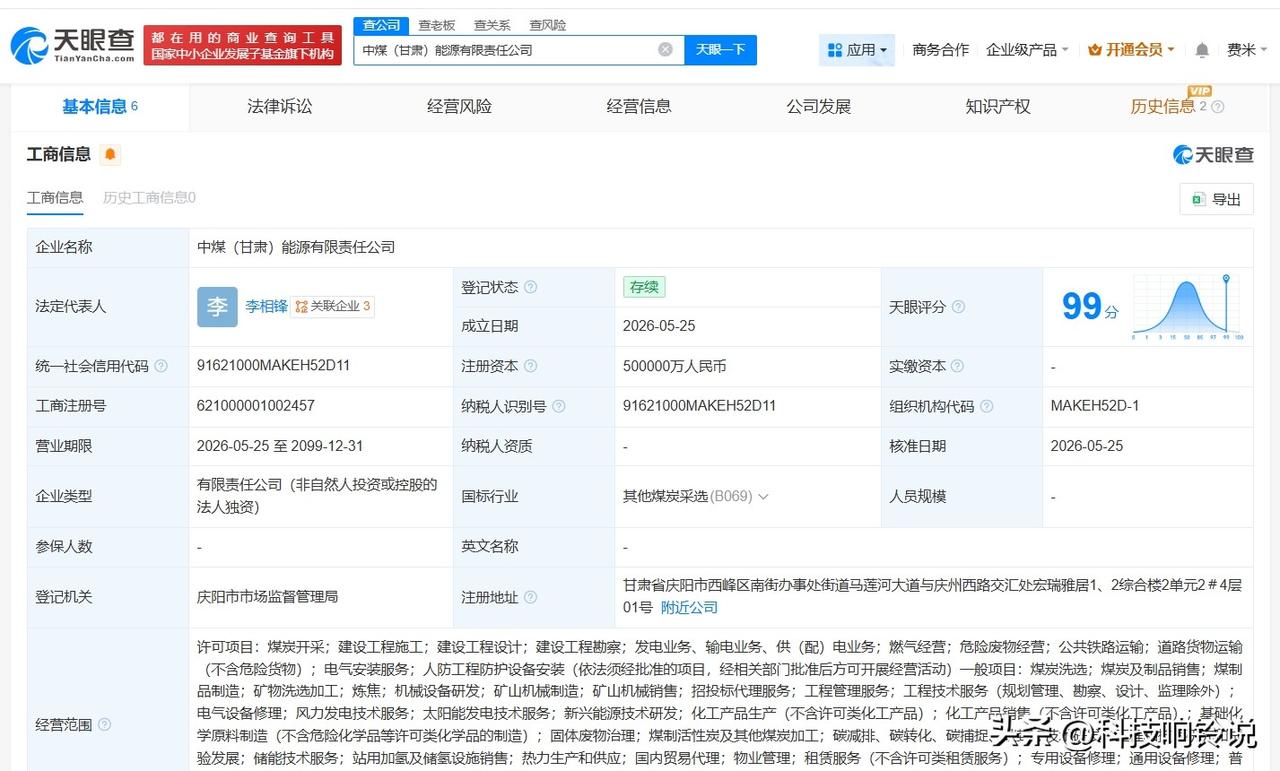Open the 应用 dropdown menu

point(857,50)
